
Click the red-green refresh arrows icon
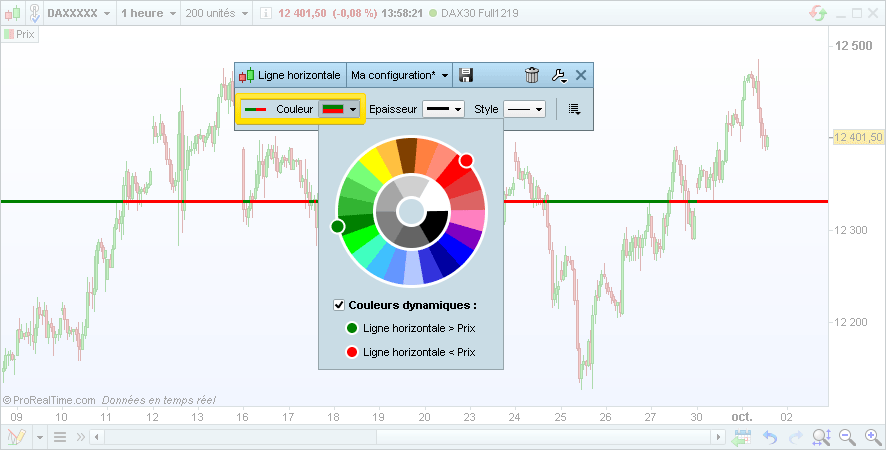(x=818, y=13)
